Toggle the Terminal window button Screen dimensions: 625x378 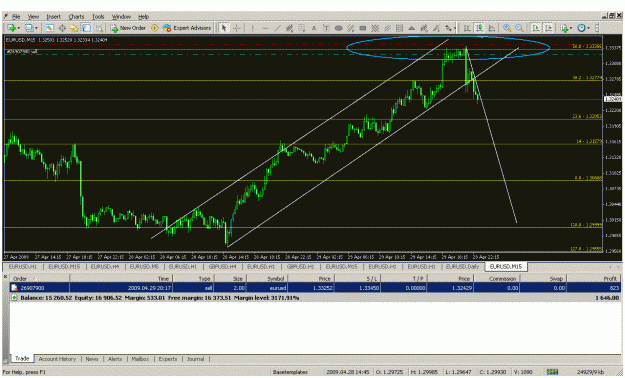(x=86, y=28)
